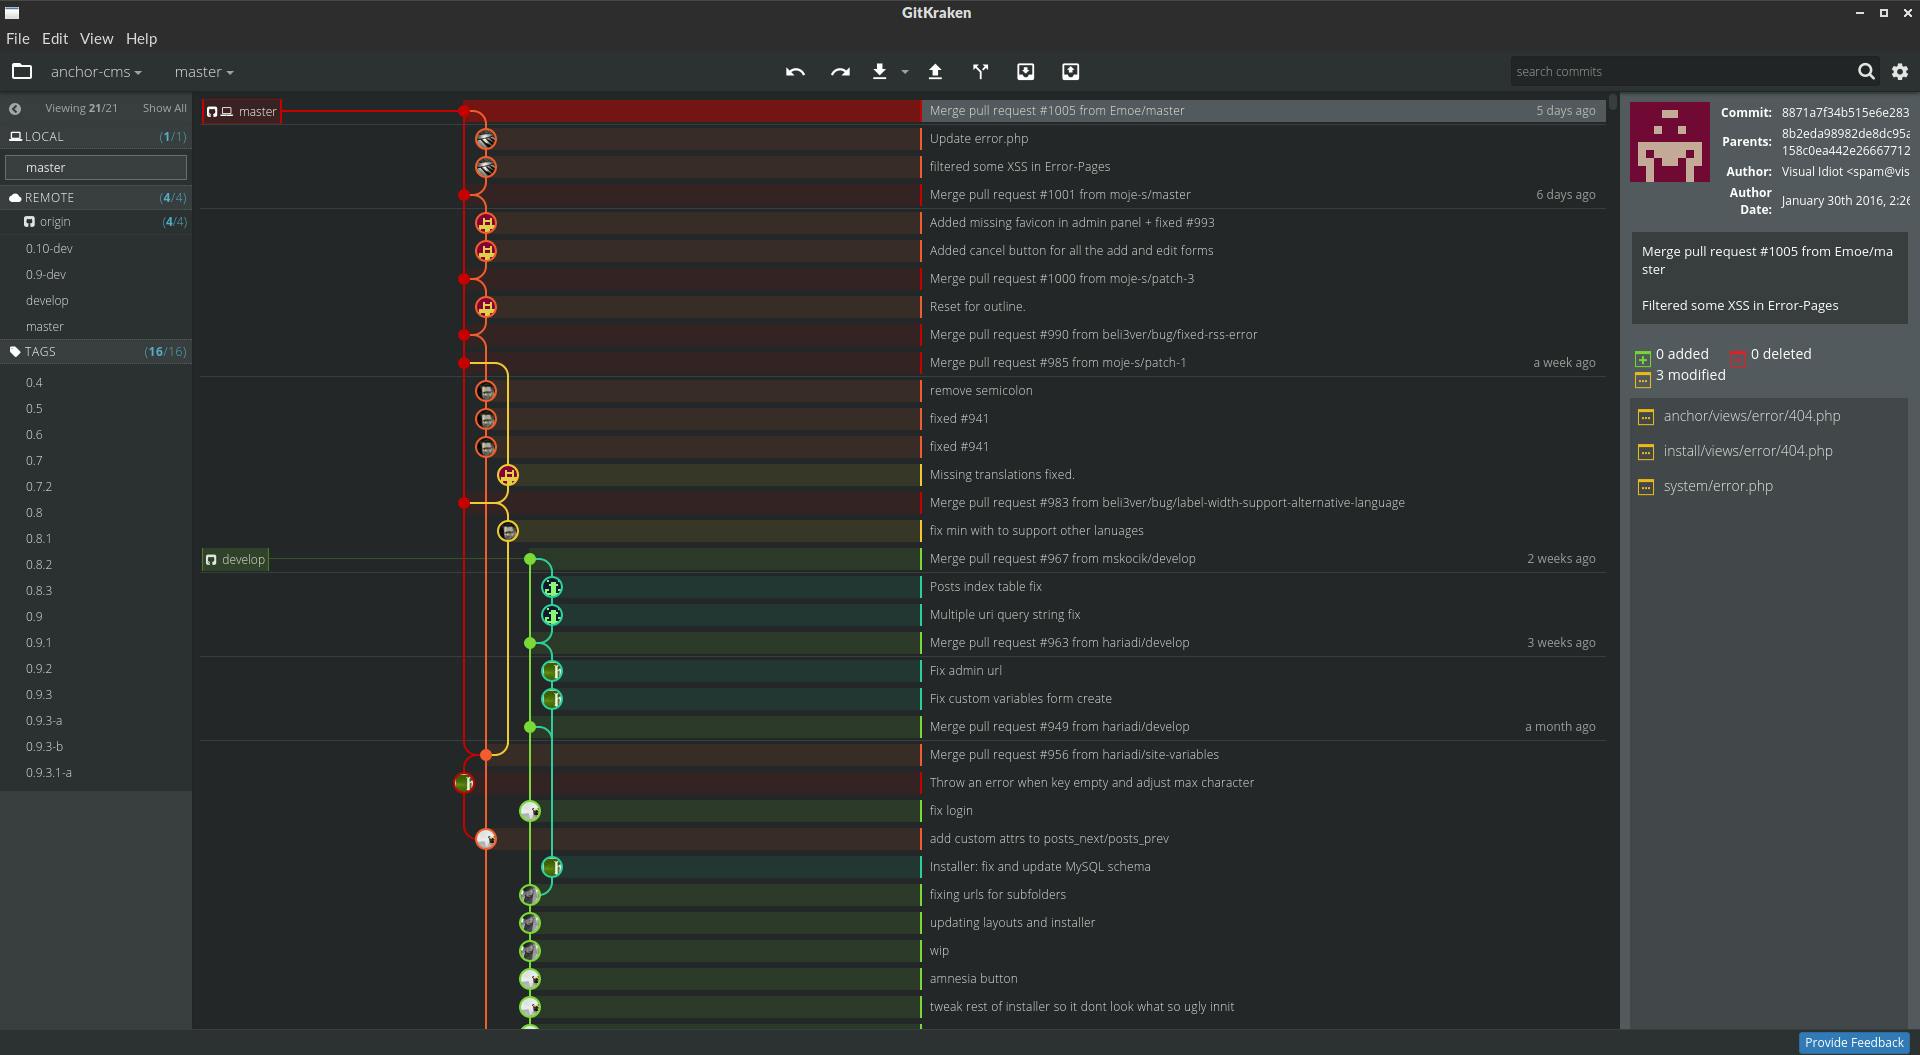Click the Redo arrow in the toolbar
Image resolution: width=1920 pixels, height=1055 pixels.
tap(840, 72)
